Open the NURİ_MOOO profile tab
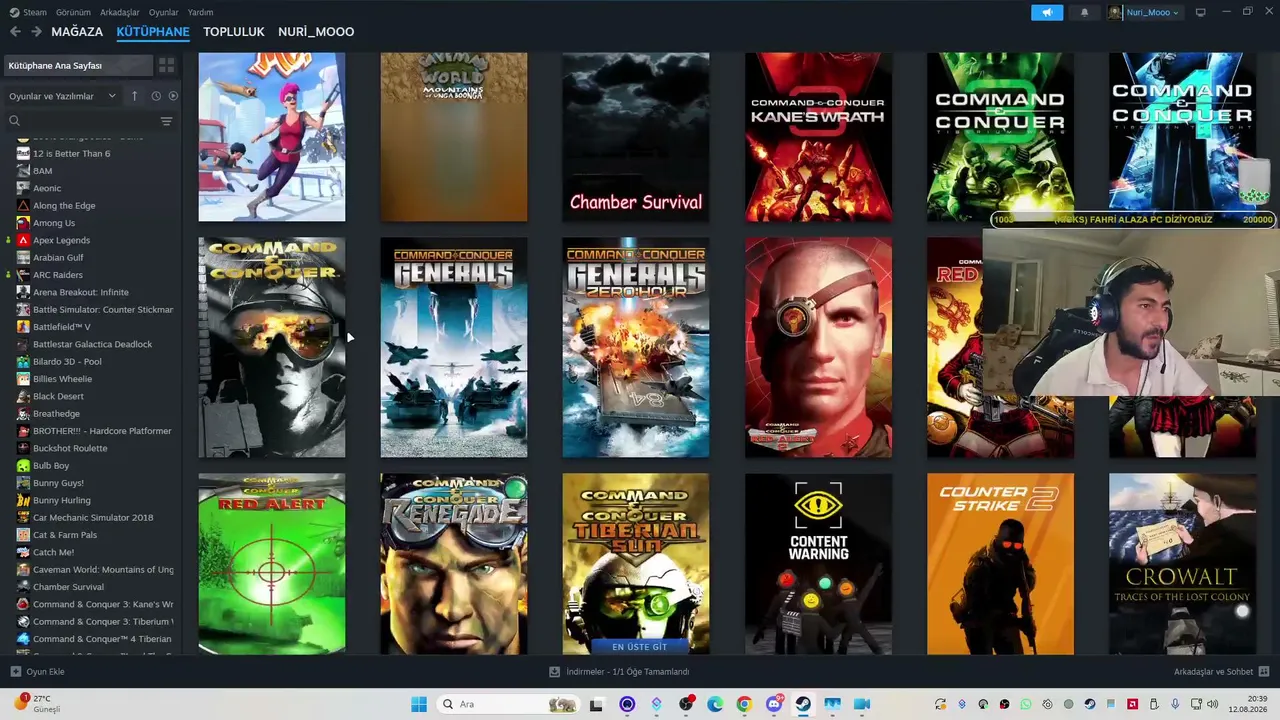Viewport: 1280px width, 720px height. [x=316, y=32]
